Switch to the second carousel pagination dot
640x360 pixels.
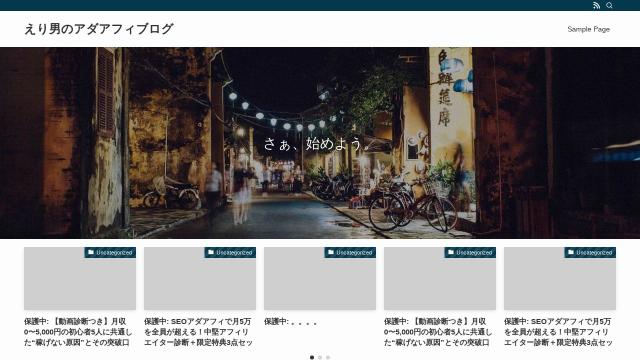[x=320, y=358]
